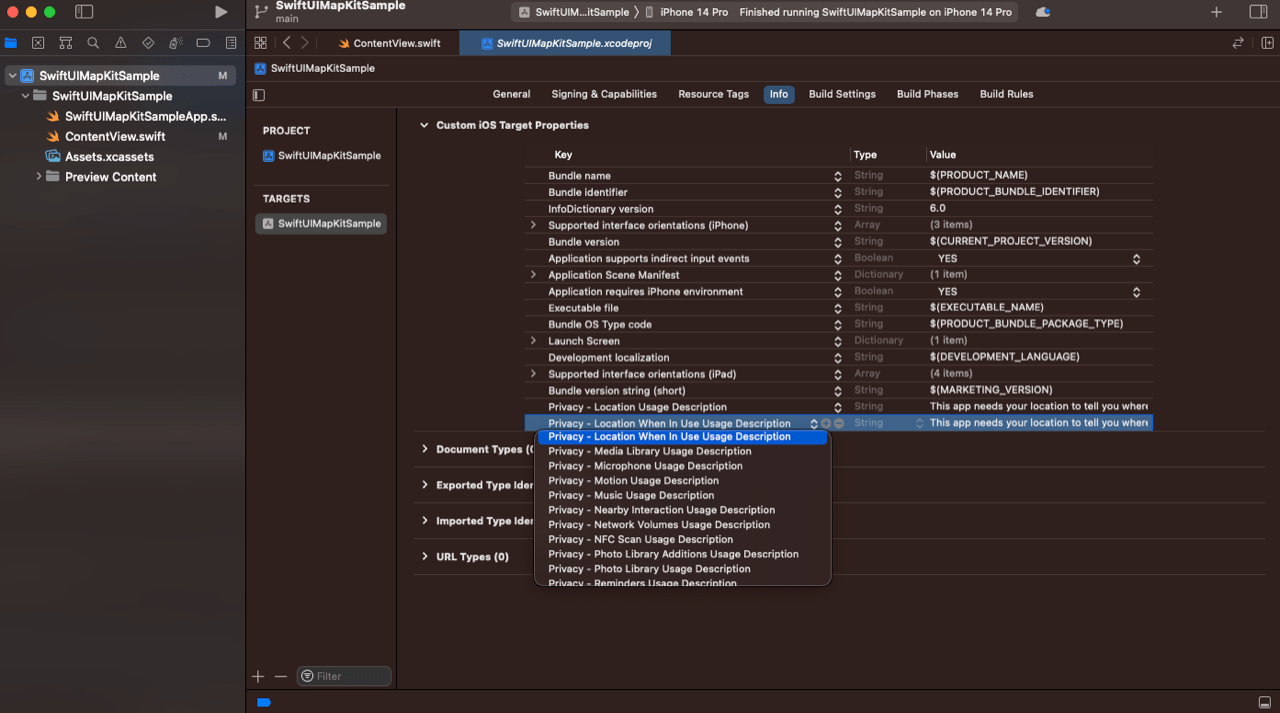
Task: Toggle the navigator sidebar visibility
Action: point(84,12)
